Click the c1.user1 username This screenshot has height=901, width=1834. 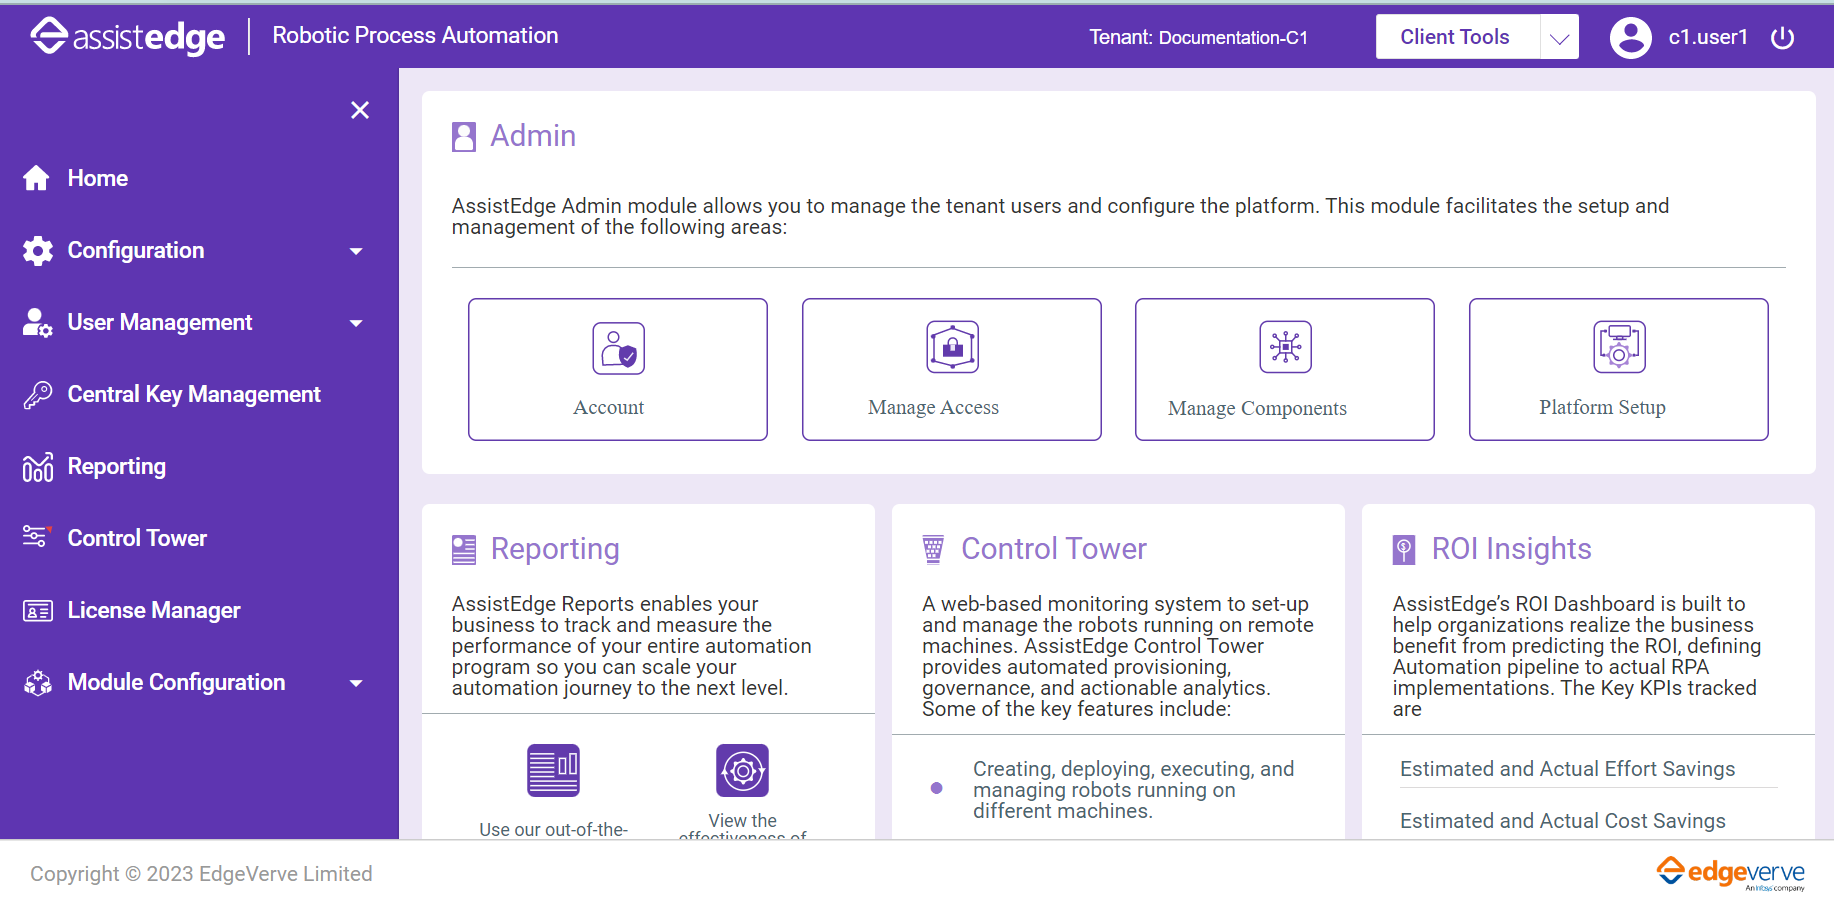pyautogui.click(x=1708, y=37)
